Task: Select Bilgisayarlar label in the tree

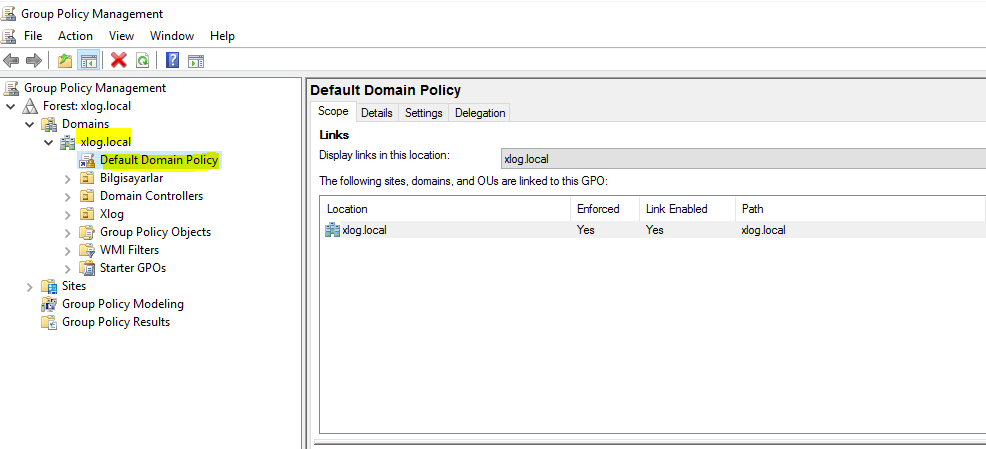Action: pos(131,178)
